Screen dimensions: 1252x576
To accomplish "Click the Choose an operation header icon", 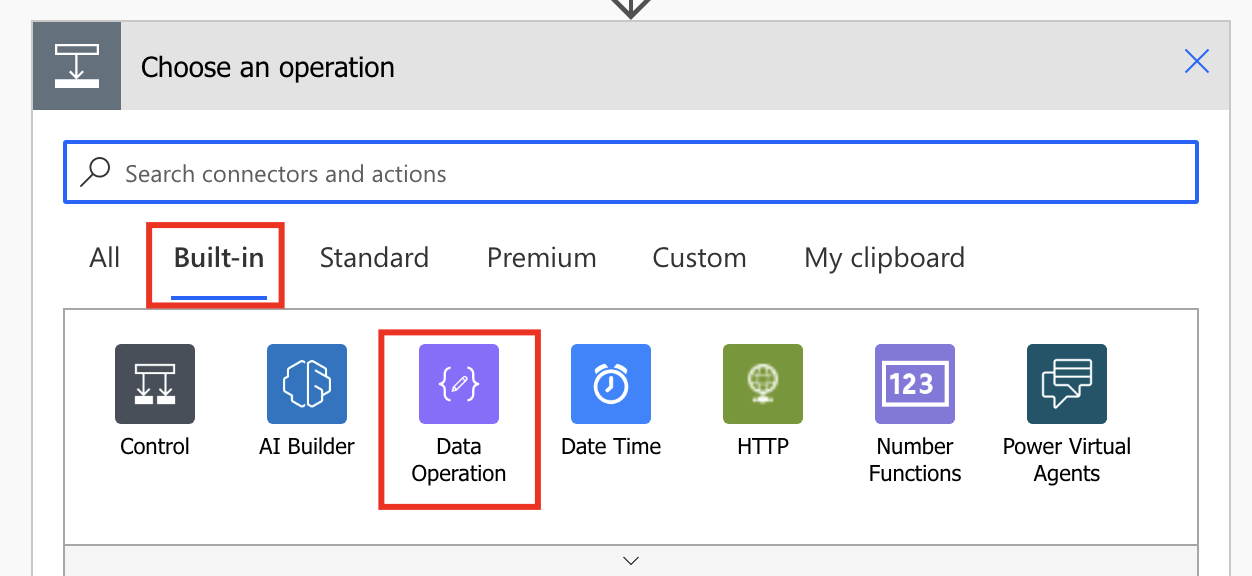I will [77, 66].
